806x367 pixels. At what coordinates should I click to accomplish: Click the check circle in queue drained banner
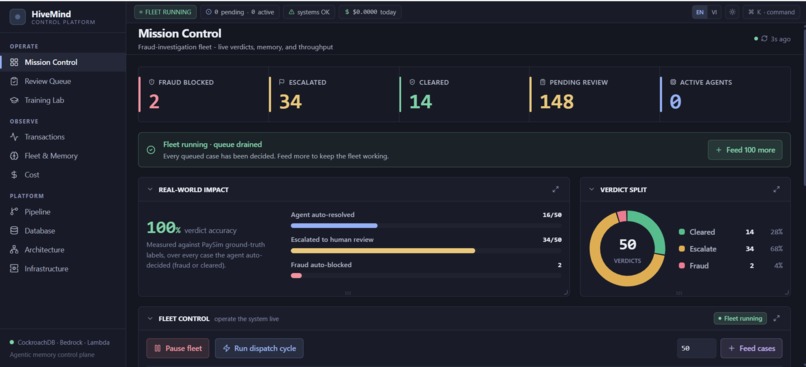pyautogui.click(x=151, y=150)
